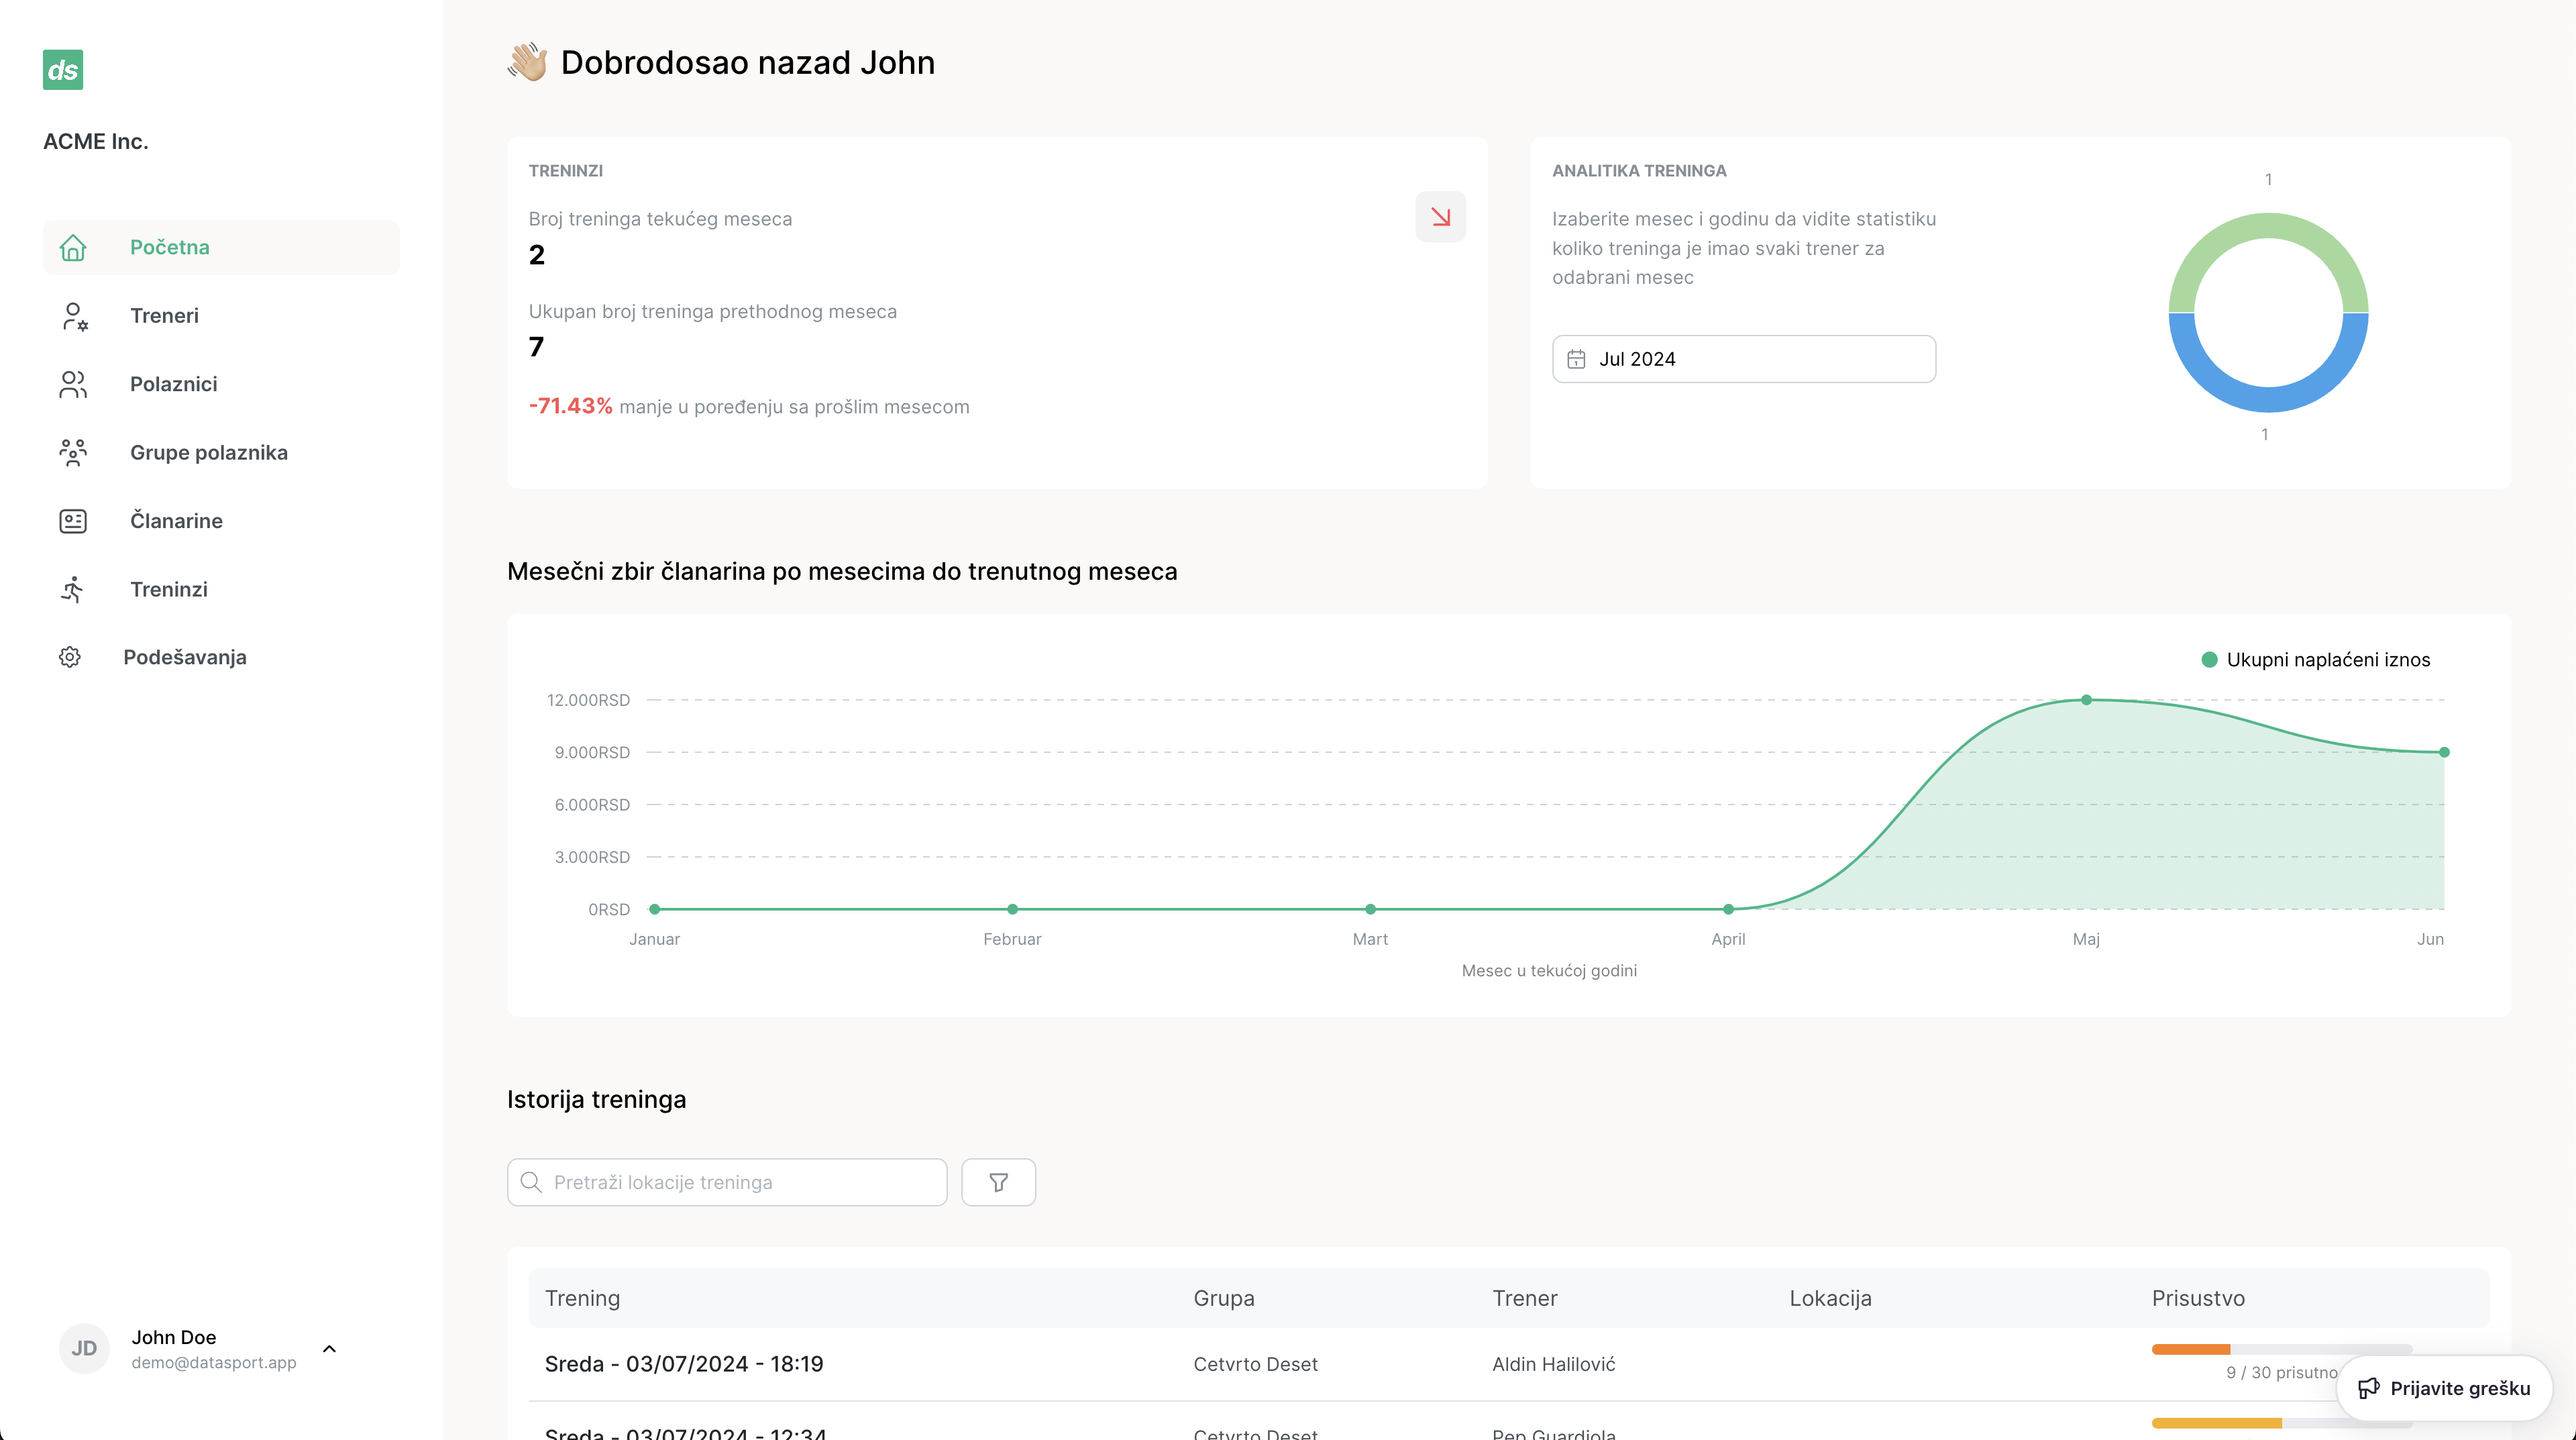Screen dimensions: 2576x1440
Task: Open Polaznici menu item
Action: pyautogui.click(x=221, y=384)
